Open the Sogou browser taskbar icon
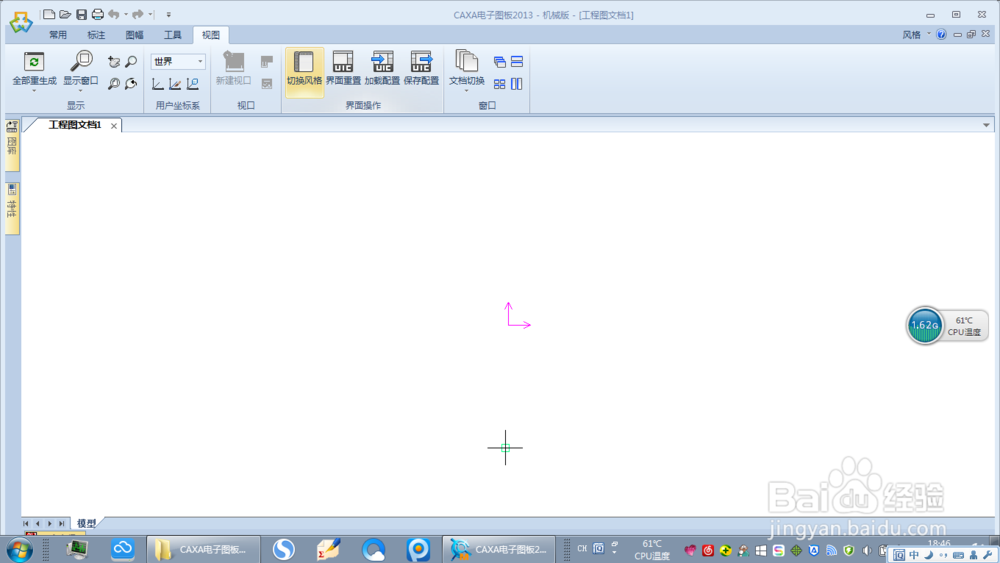Screen dimensions: 1000x563 pos(284,549)
